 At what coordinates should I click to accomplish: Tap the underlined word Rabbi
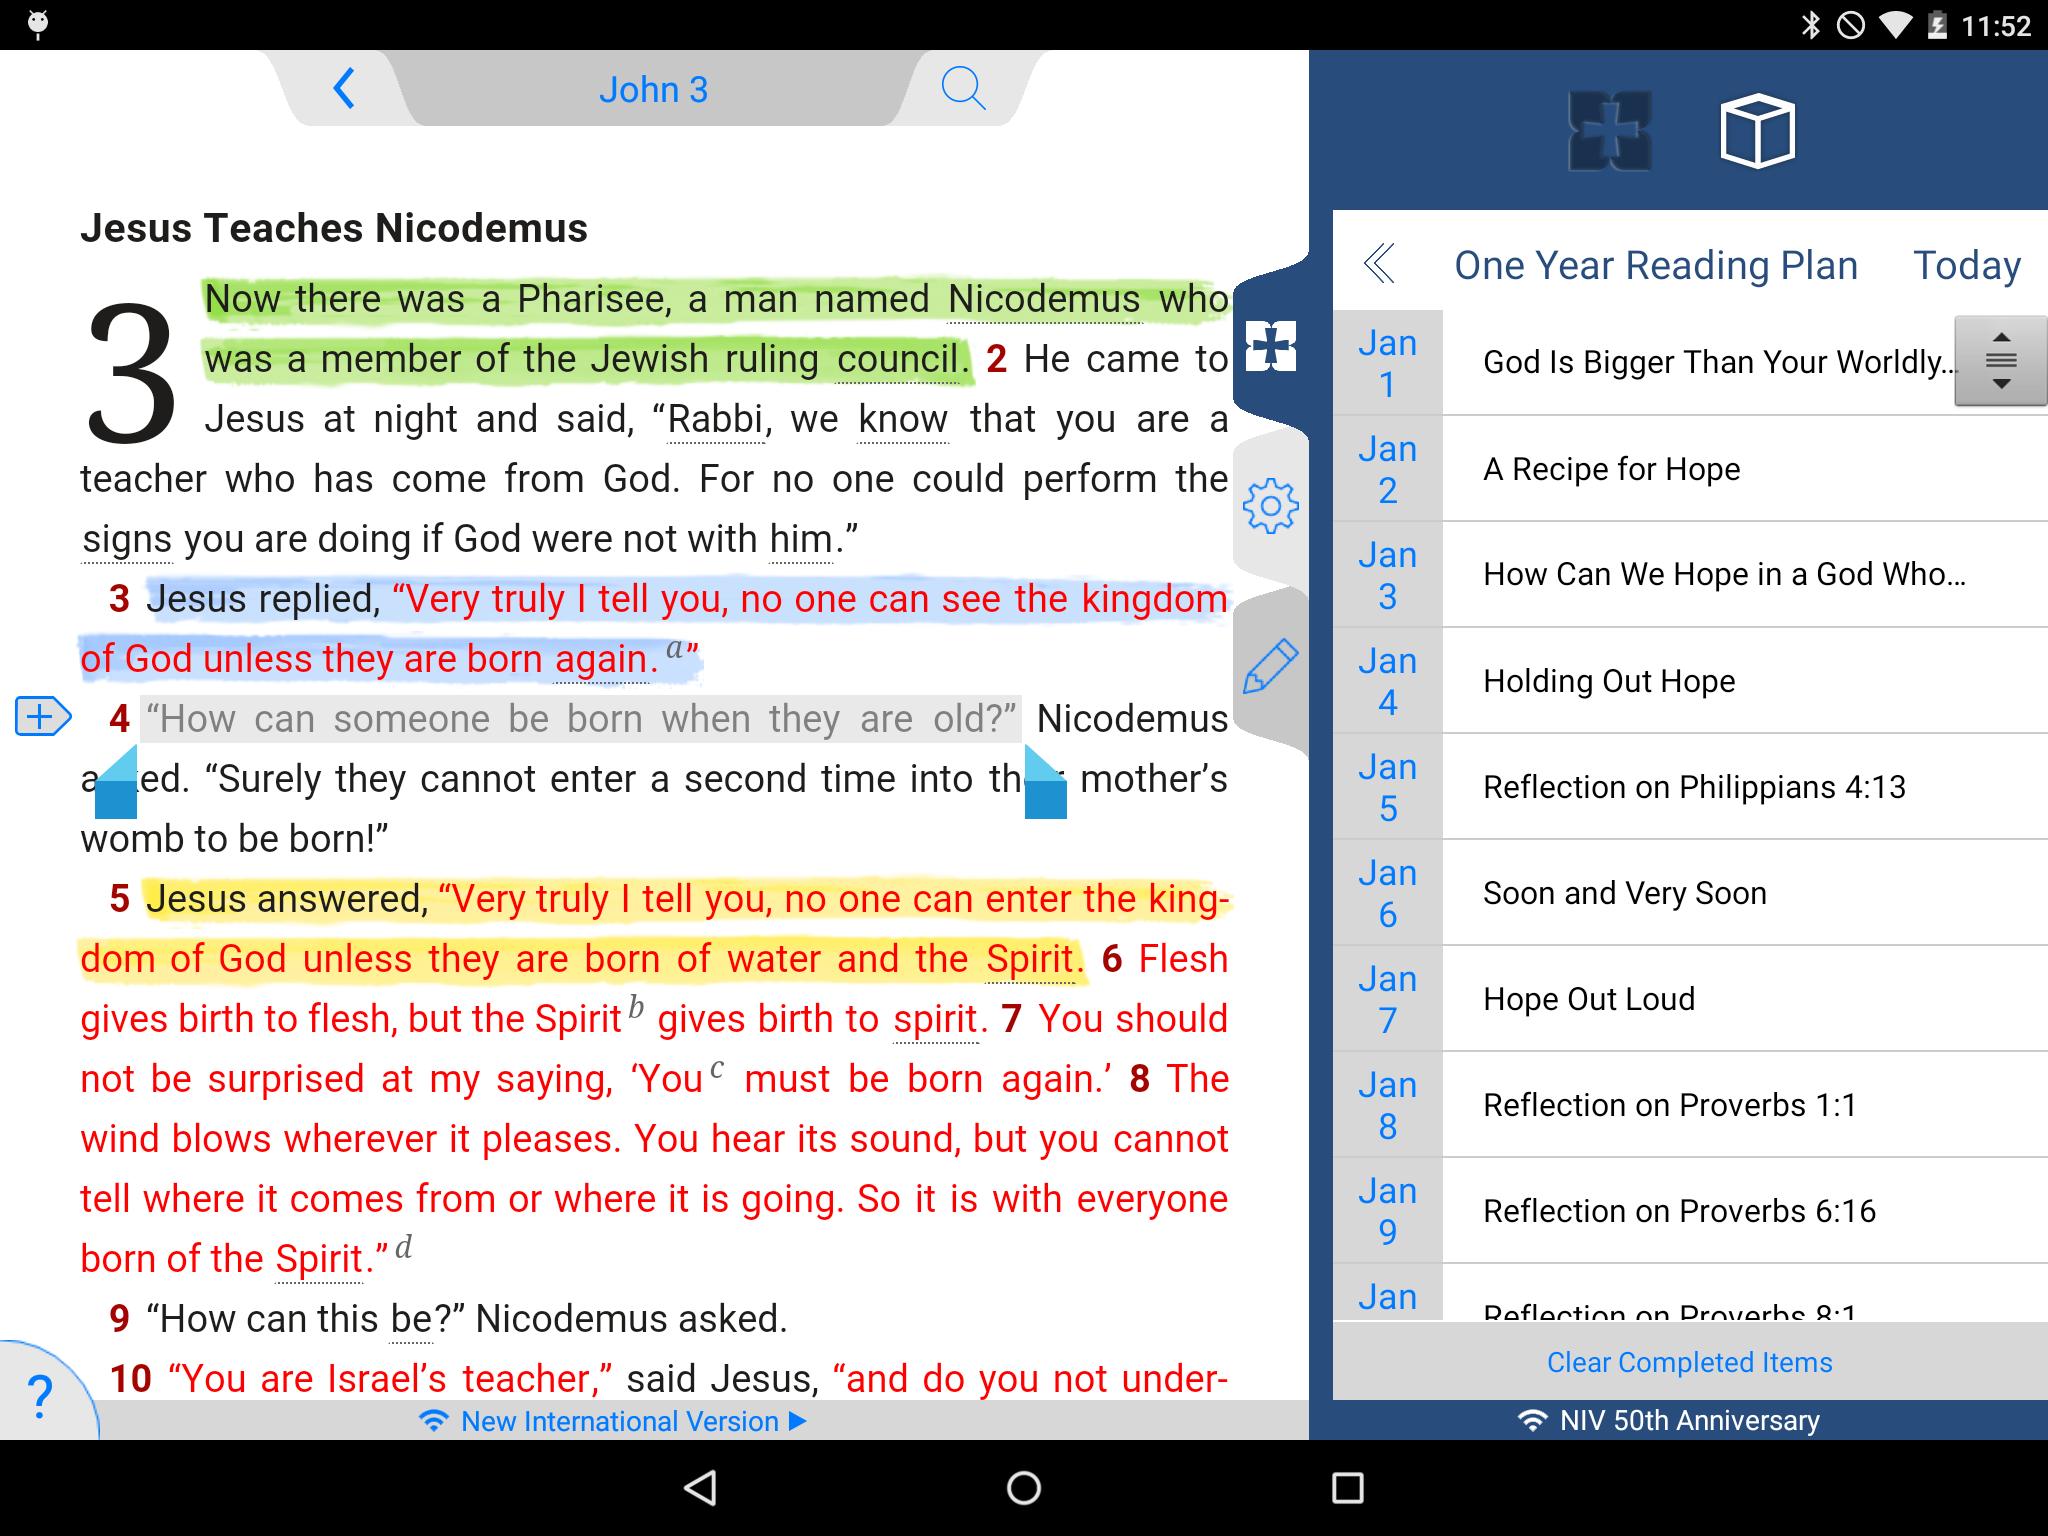pyautogui.click(x=716, y=419)
